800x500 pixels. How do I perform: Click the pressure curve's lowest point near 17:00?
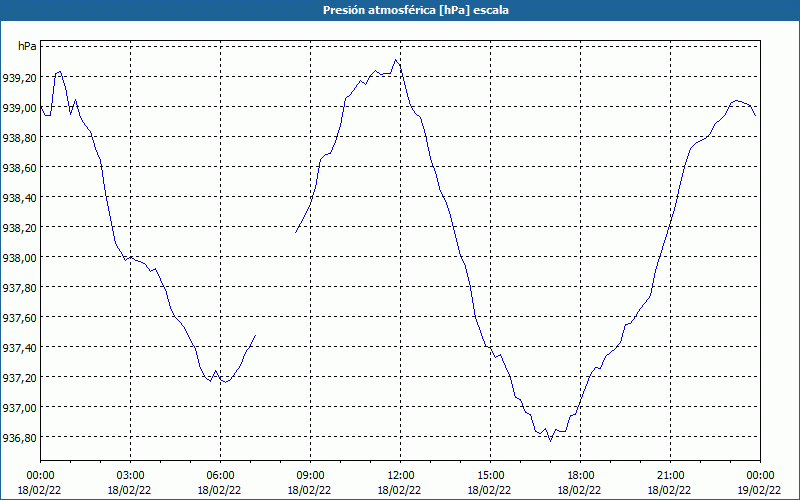(x=550, y=441)
